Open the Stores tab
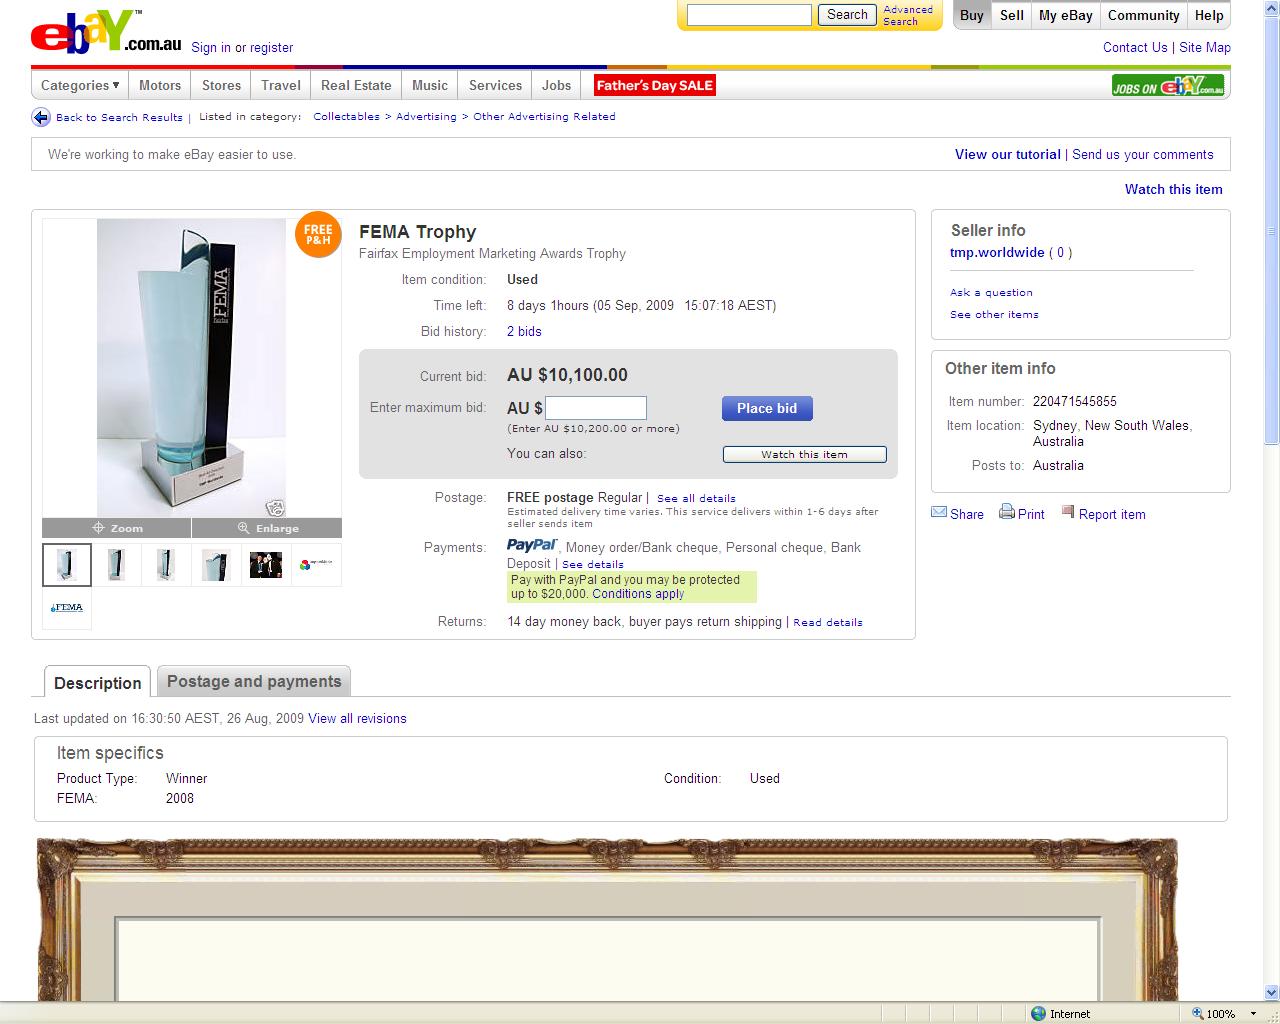The image size is (1280, 1024). point(221,85)
